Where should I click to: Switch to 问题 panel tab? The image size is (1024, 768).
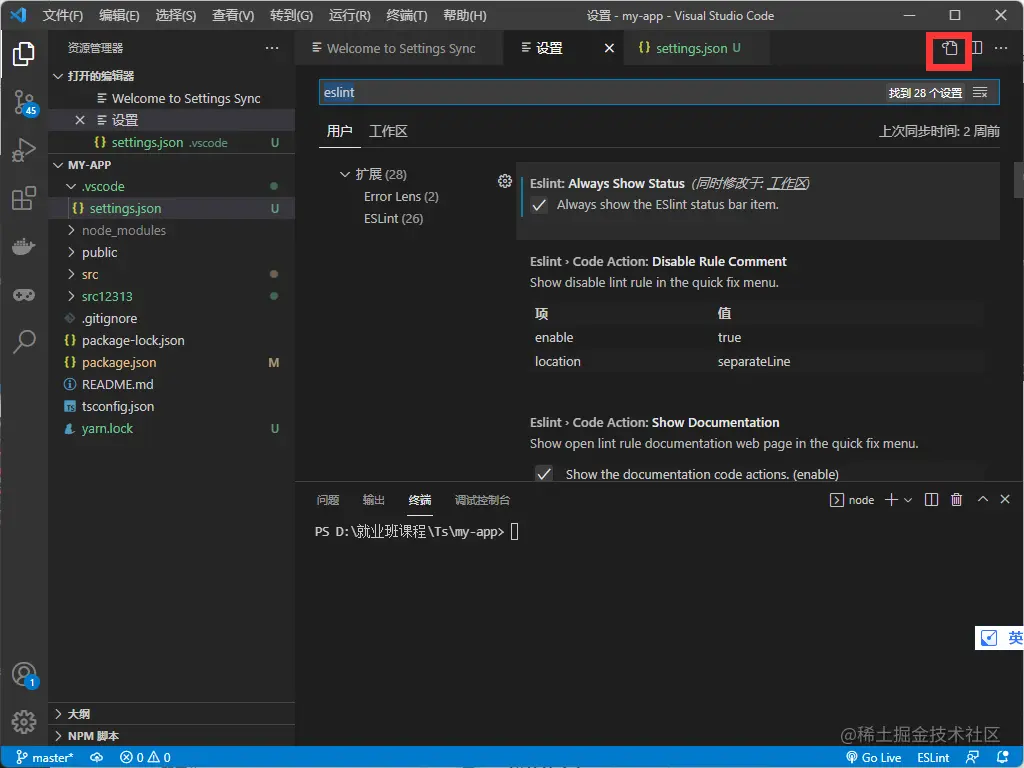pyautogui.click(x=327, y=500)
